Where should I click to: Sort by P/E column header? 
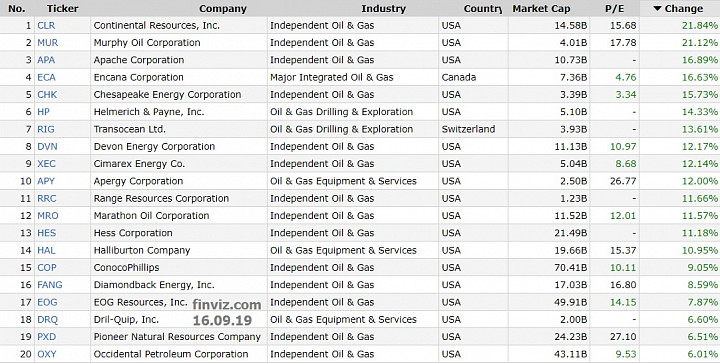click(614, 9)
